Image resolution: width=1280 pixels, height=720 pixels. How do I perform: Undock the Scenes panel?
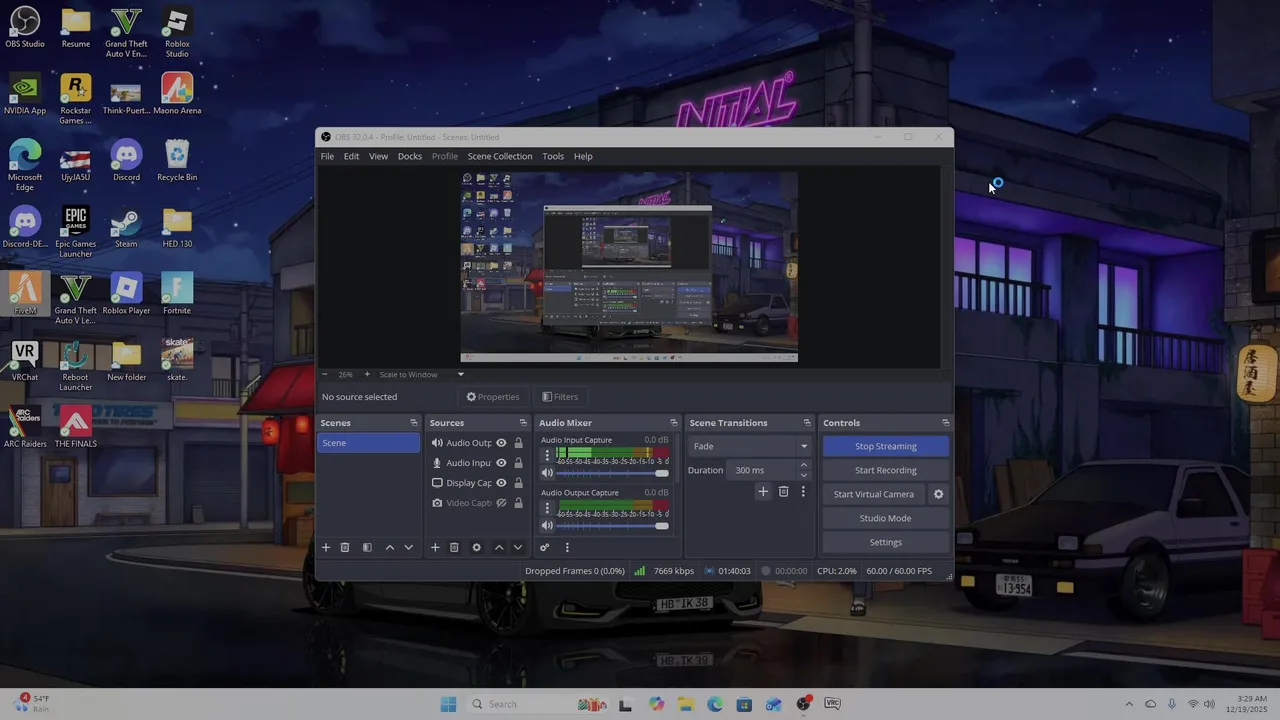(414, 423)
